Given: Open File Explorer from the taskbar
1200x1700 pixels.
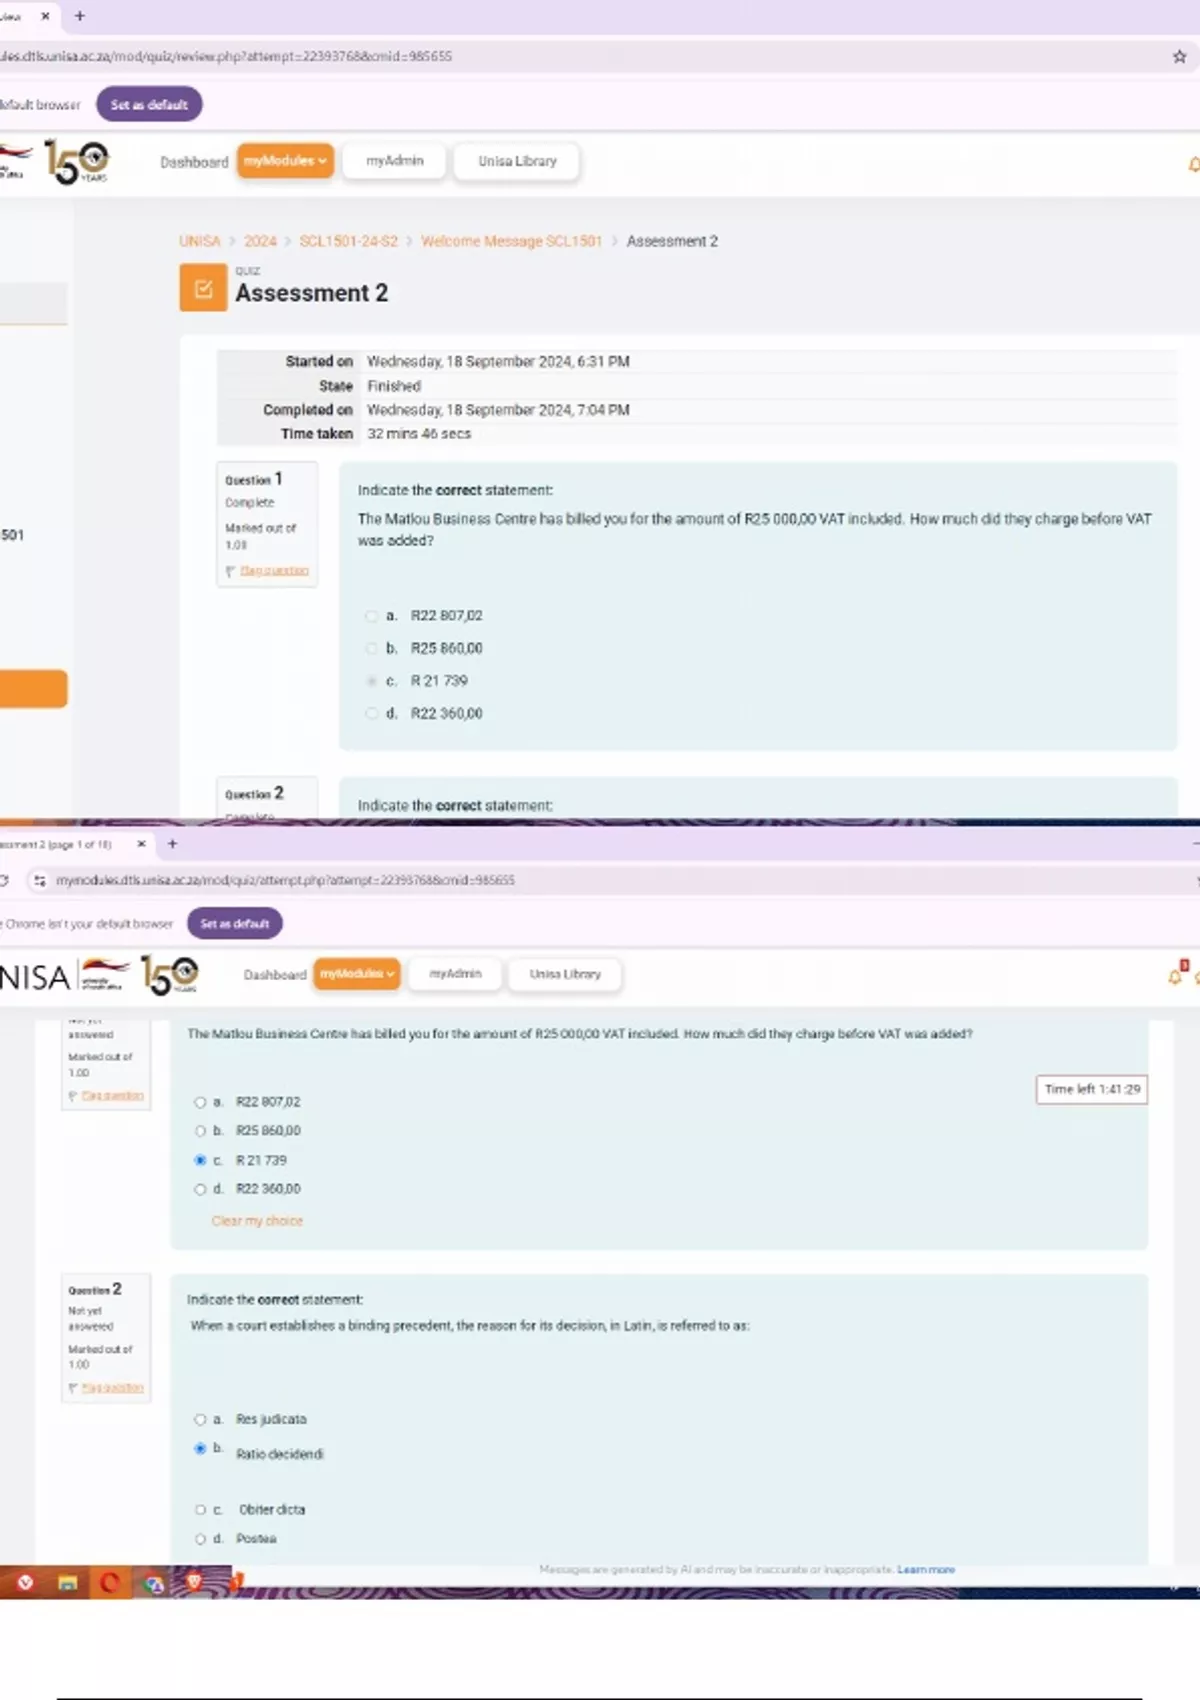Looking at the screenshot, I should click(x=67, y=1582).
